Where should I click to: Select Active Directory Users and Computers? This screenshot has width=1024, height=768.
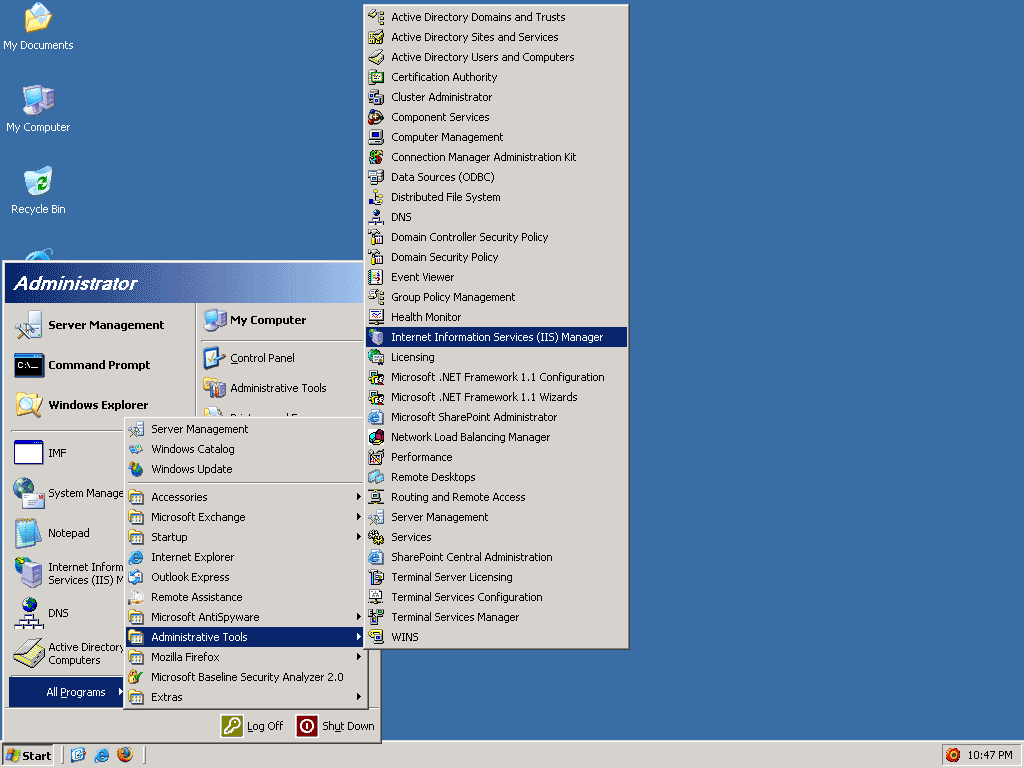(x=482, y=57)
